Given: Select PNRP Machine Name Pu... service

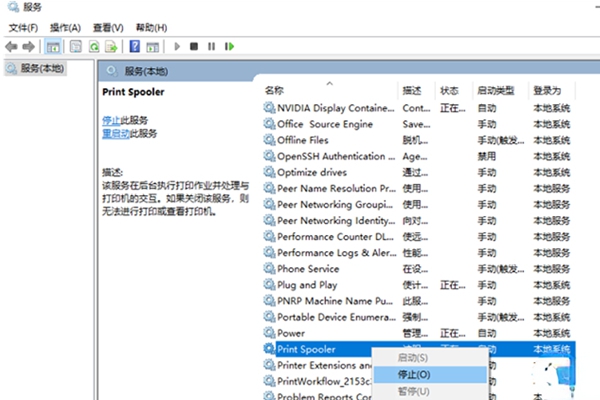Looking at the screenshot, I should tap(335, 301).
